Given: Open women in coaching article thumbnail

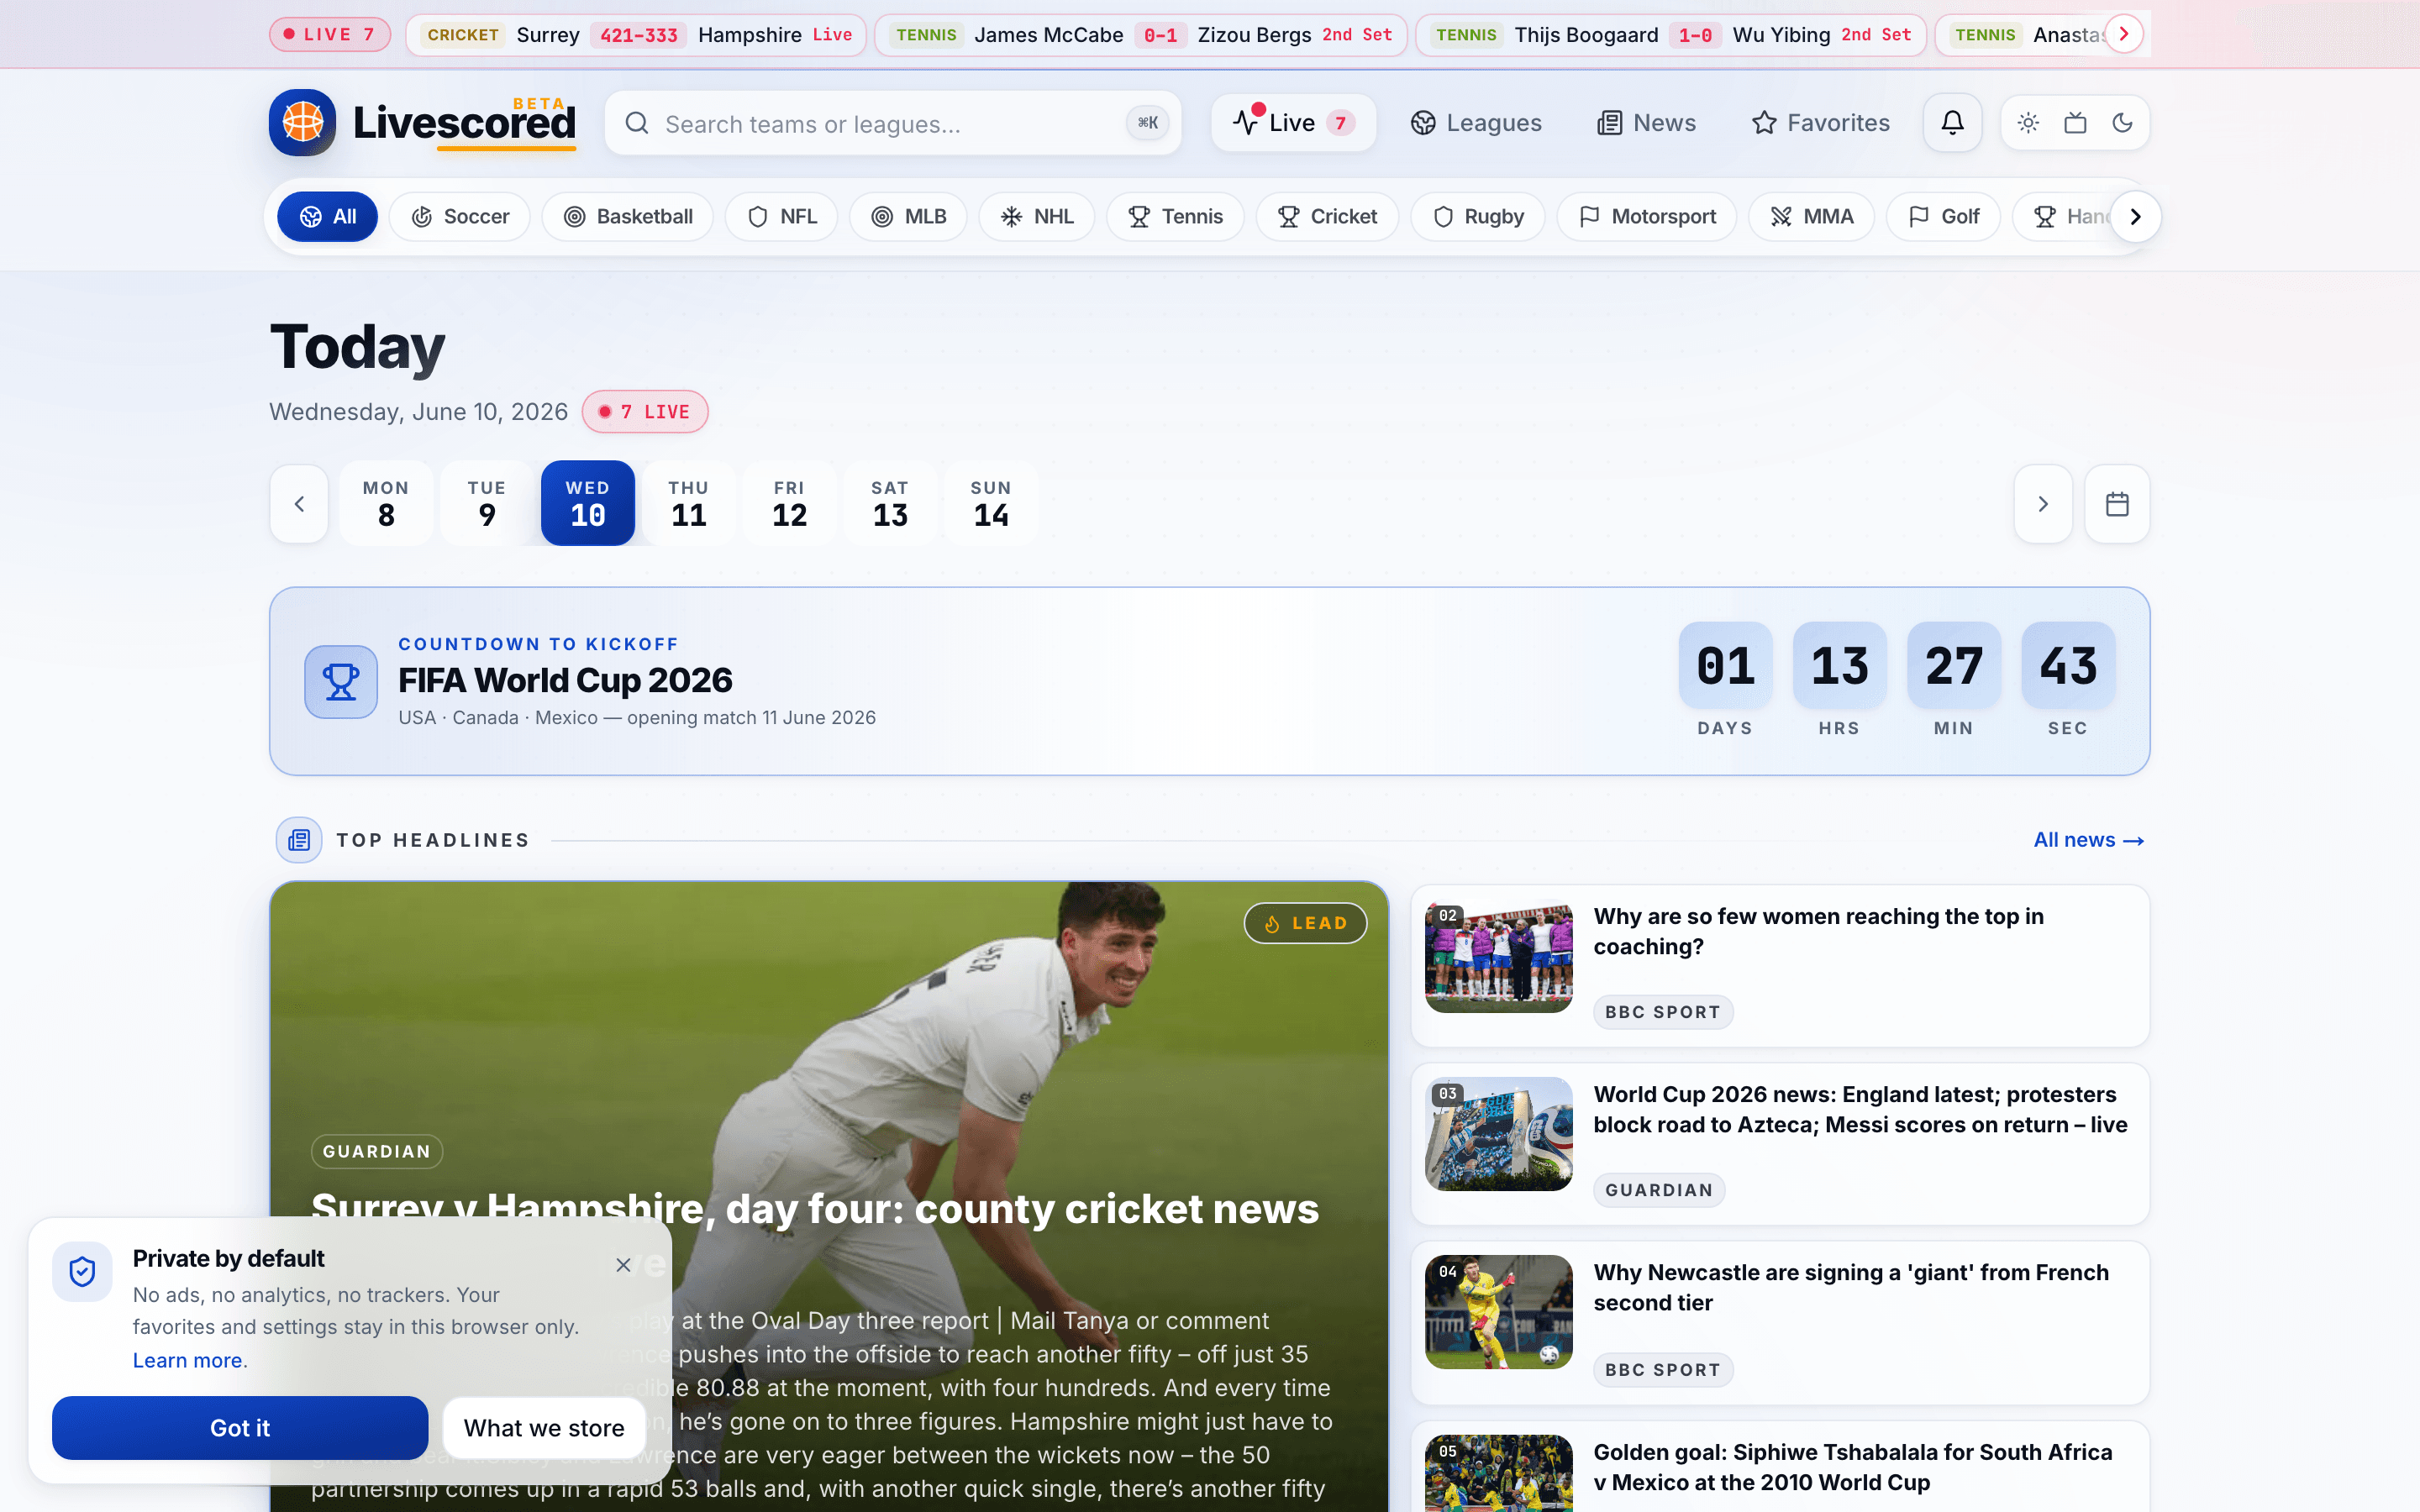Looking at the screenshot, I should pos(1498,957).
